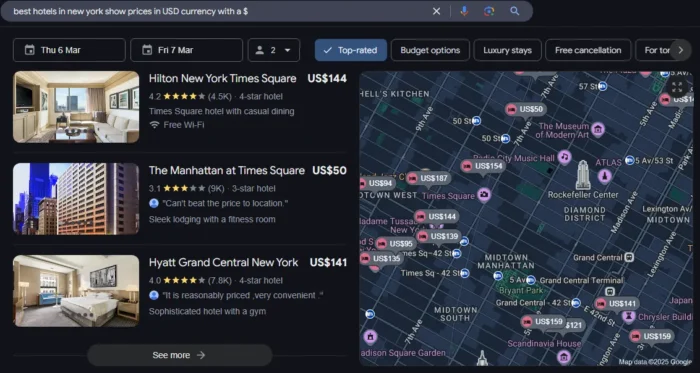Click the Scandinavia House marker icon
Screen dimensions: 700x373
click(x=564, y=356)
